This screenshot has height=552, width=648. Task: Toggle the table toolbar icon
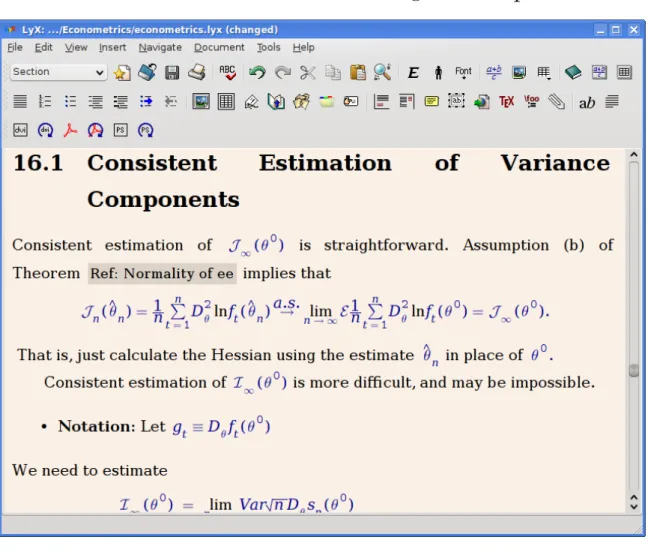(624, 73)
